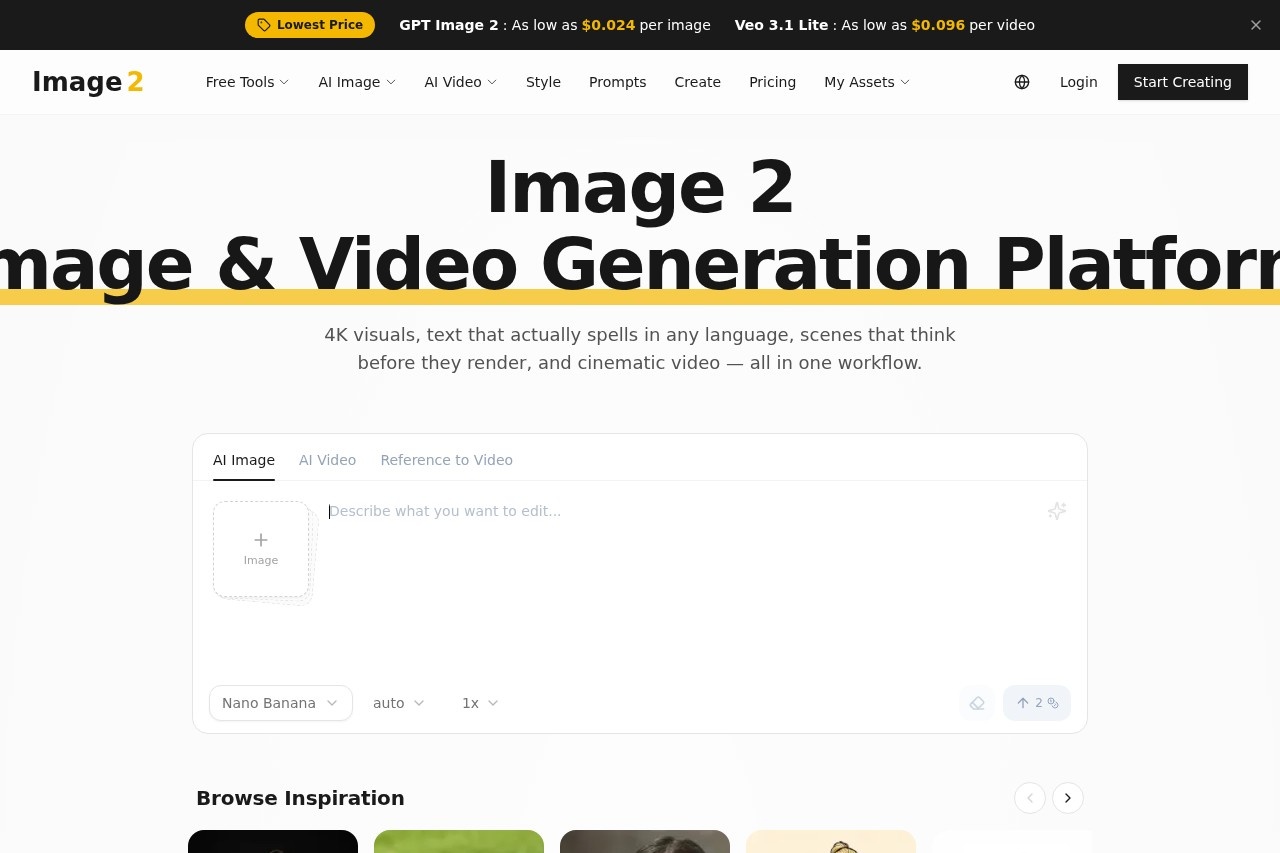Dismiss the top promo banner
The width and height of the screenshot is (1280, 853).
pyautogui.click(x=1256, y=25)
